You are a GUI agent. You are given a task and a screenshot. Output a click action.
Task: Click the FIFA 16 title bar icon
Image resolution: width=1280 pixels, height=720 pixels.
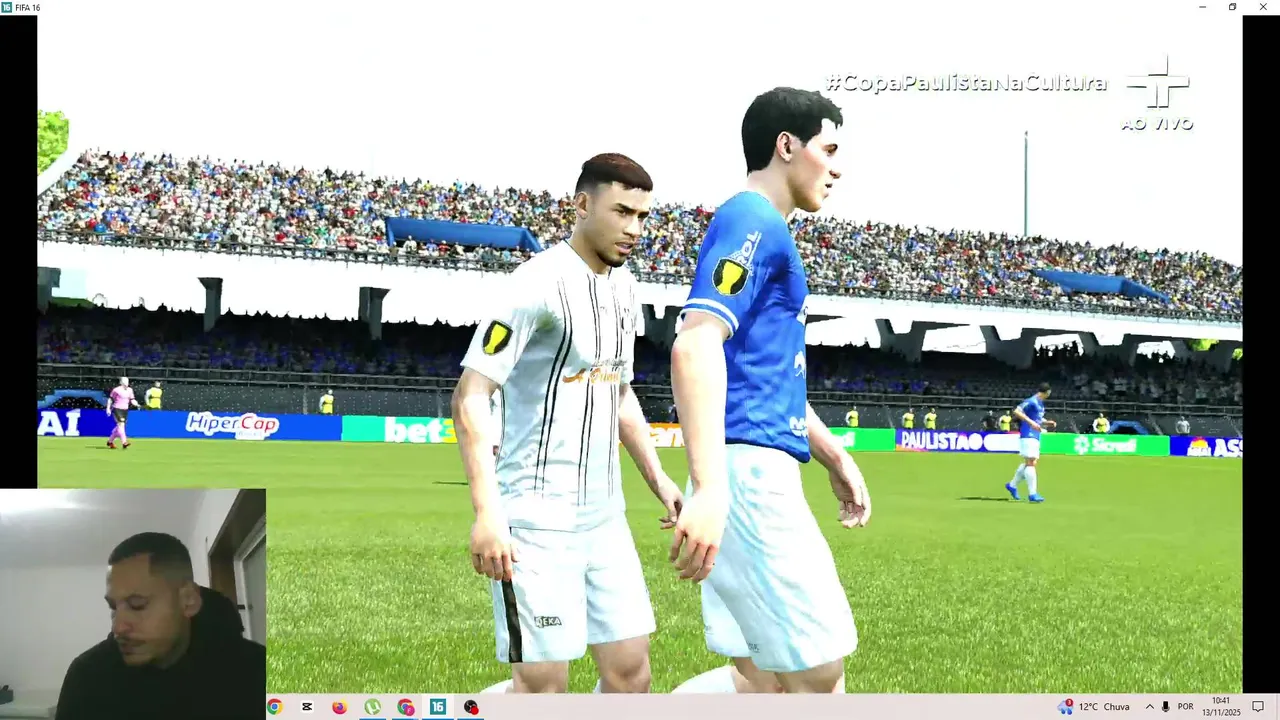[x=7, y=7]
